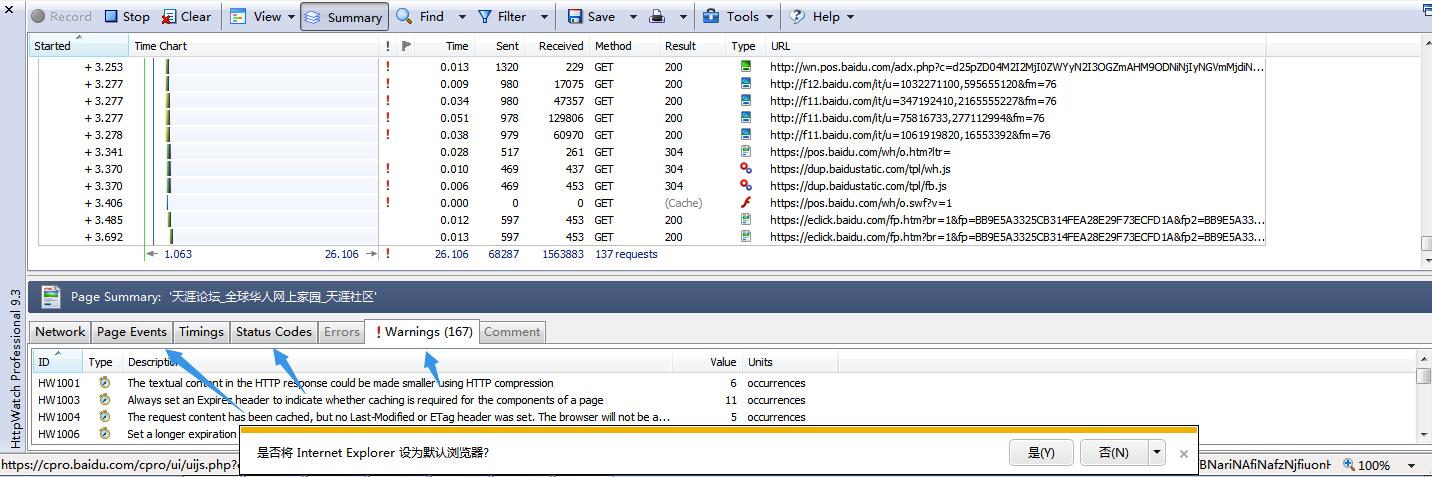The height and width of the screenshot is (477, 1432).
Task: Expand the Find dropdown arrow
Action: coord(462,17)
